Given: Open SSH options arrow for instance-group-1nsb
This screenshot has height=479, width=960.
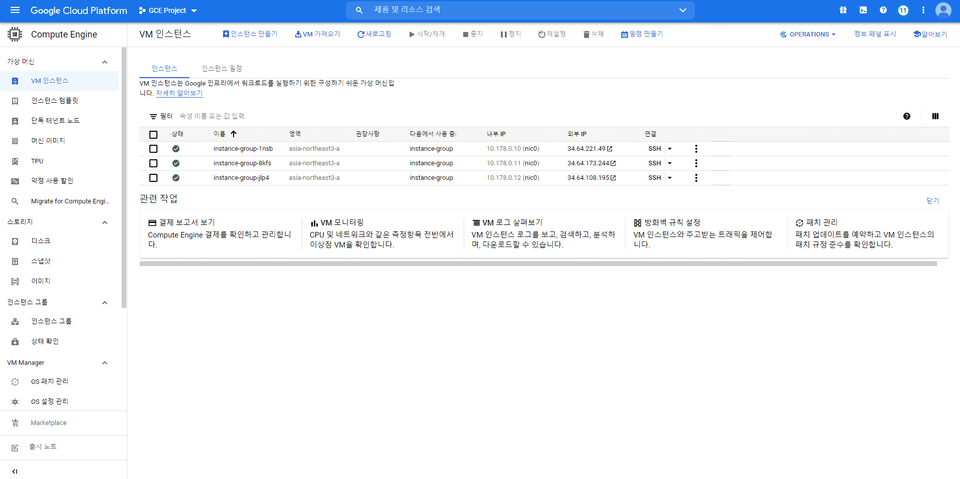Looking at the screenshot, I should point(669,149).
